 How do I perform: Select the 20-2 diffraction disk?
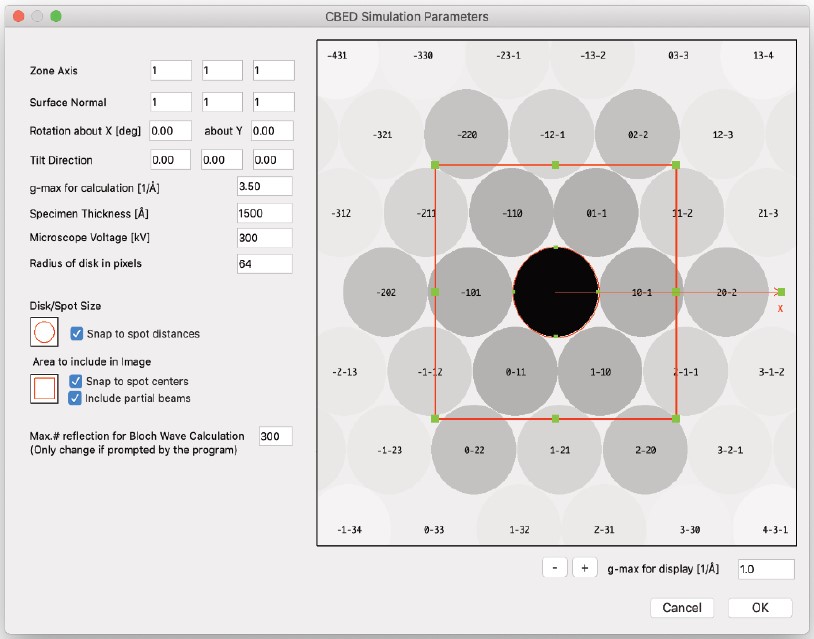click(726, 291)
